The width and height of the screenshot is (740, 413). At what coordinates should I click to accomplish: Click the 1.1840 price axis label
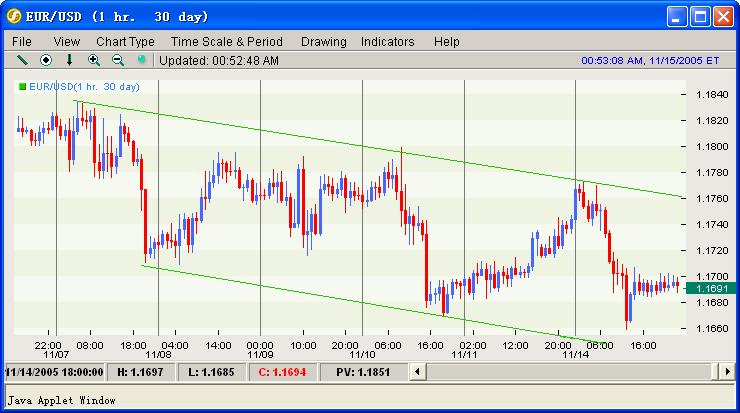point(712,94)
